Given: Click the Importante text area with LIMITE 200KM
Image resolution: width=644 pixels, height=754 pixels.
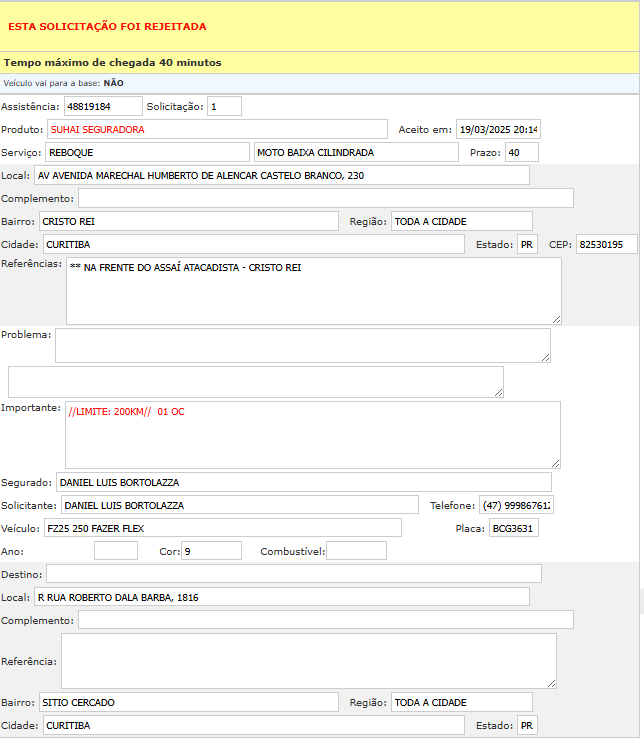Looking at the screenshot, I should click(x=313, y=435).
